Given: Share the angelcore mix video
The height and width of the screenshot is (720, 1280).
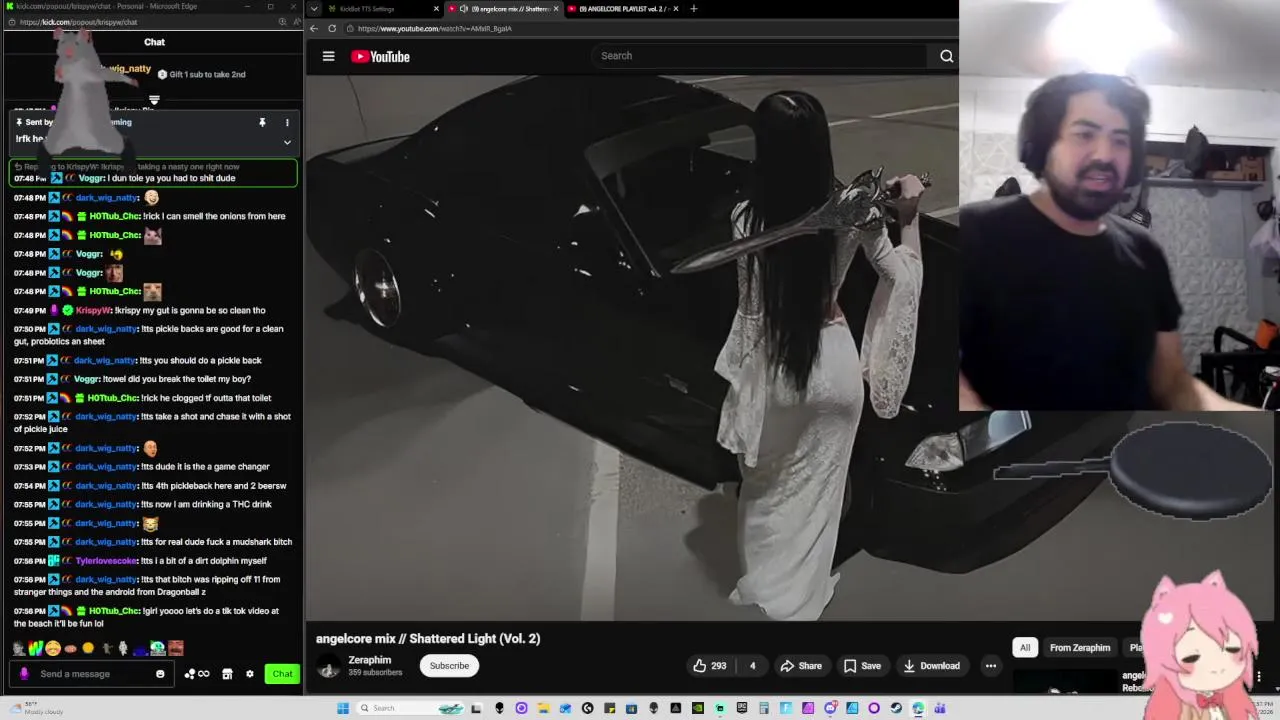Looking at the screenshot, I should click(x=801, y=666).
